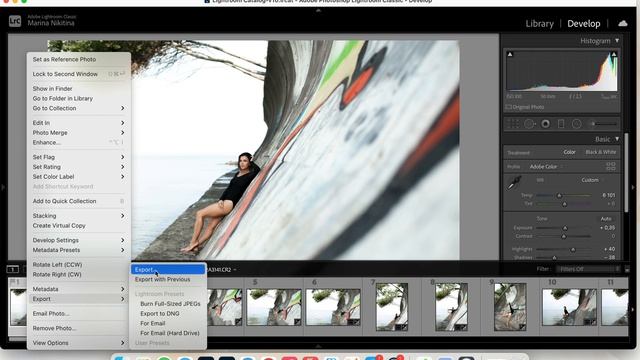Expand the Photo Merge submenu

coord(79,133)
